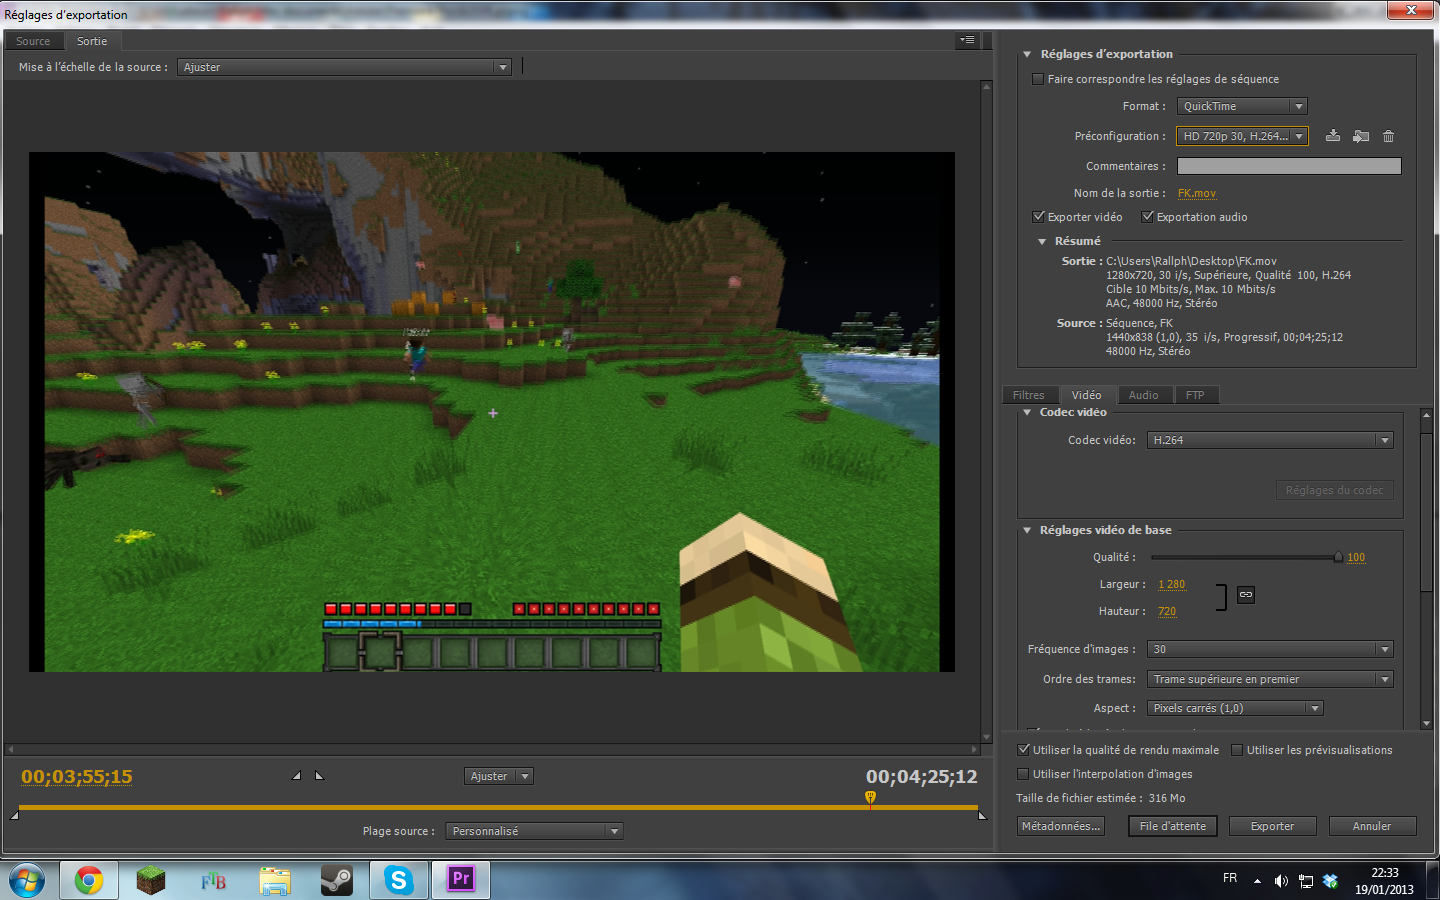Screen dimensions: 1440x900
Task: Open the Plage source dropdown Personnalisé
Action: click(534, 831)
